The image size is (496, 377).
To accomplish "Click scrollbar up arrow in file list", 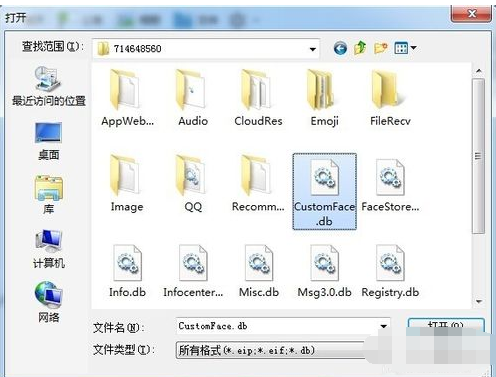I will point(479,71).
